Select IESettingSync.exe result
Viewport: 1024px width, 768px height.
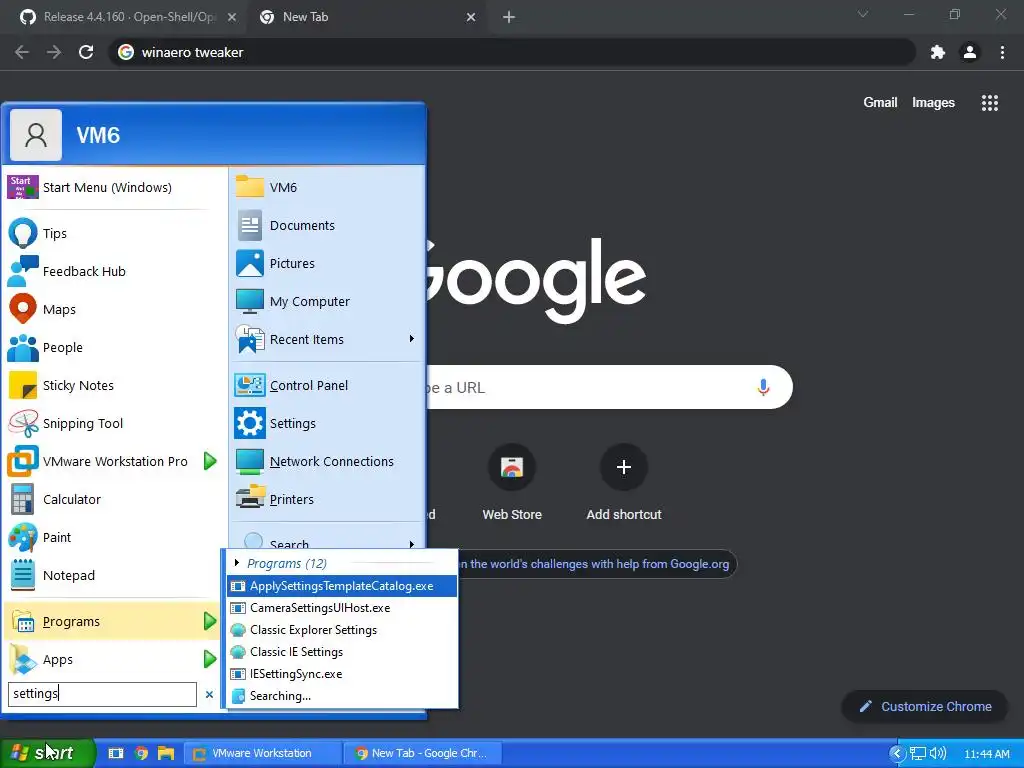(x=342, y=673)
